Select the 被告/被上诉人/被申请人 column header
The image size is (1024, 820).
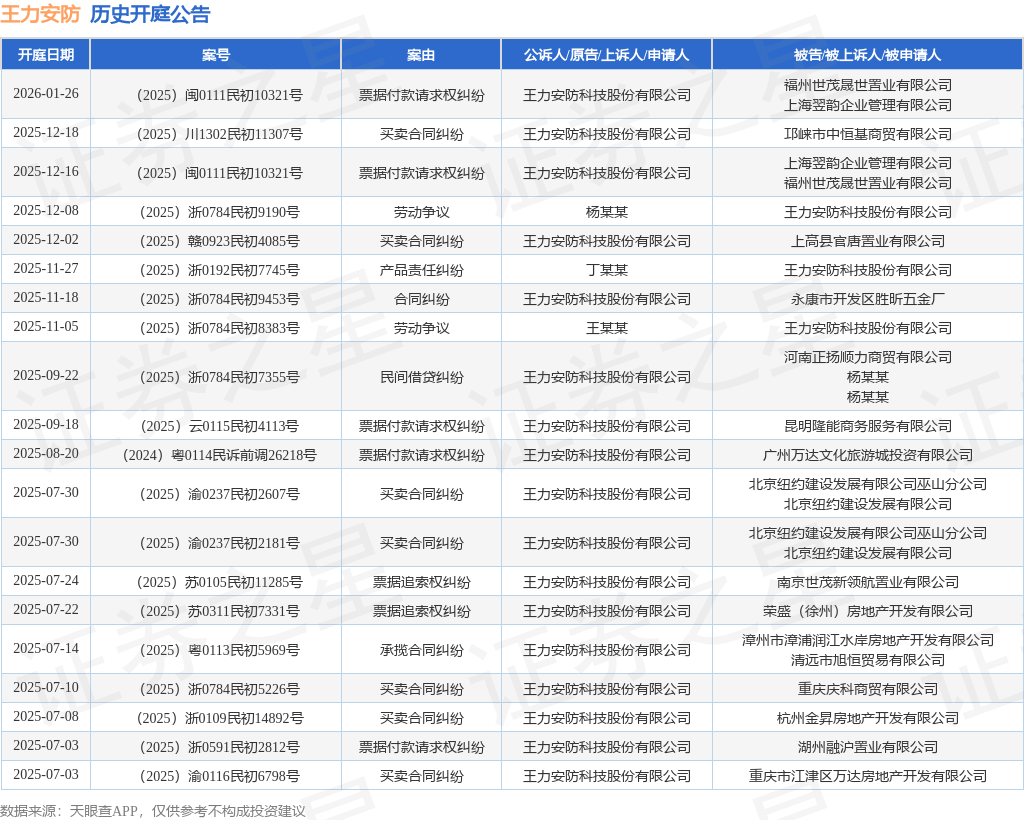pyautogui.click(x=867, y=55)
